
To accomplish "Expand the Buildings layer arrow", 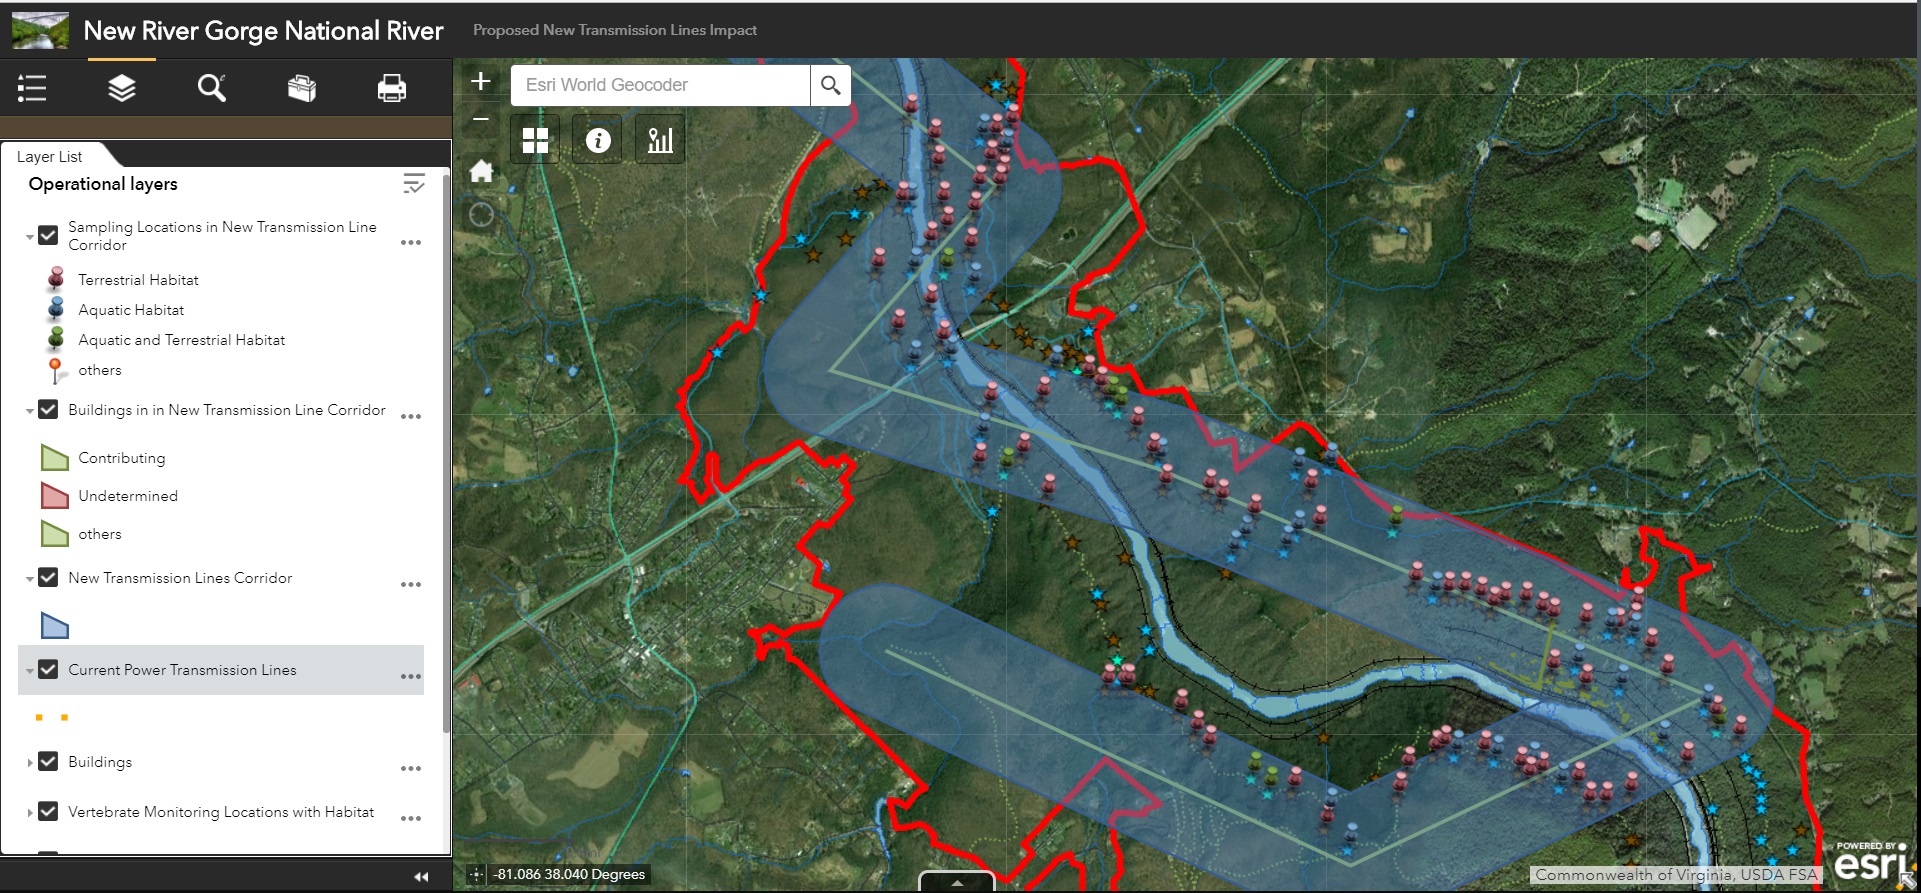I will (x=30, y=763).
